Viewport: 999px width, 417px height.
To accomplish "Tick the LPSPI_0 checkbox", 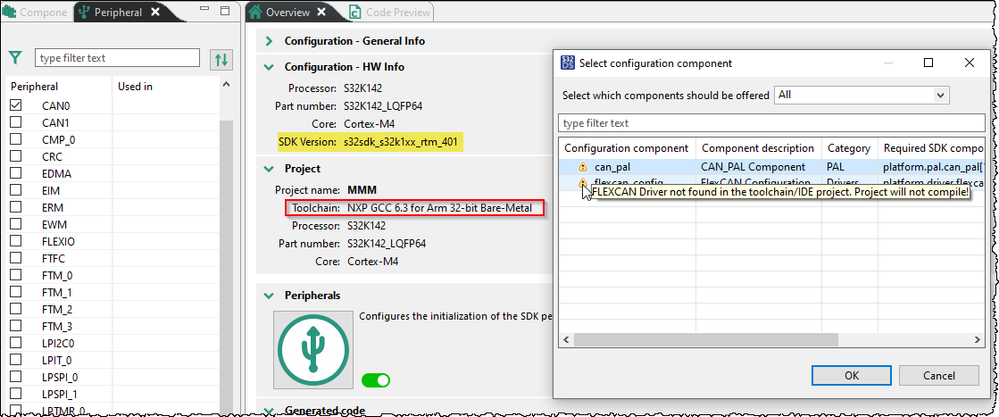I will click(x=16, y=378).
